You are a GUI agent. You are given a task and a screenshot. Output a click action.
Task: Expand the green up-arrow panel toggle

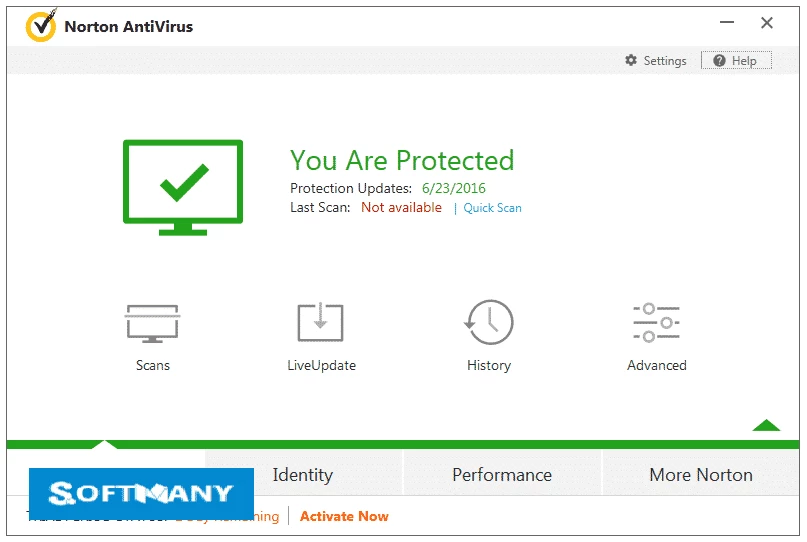(766, 425)
